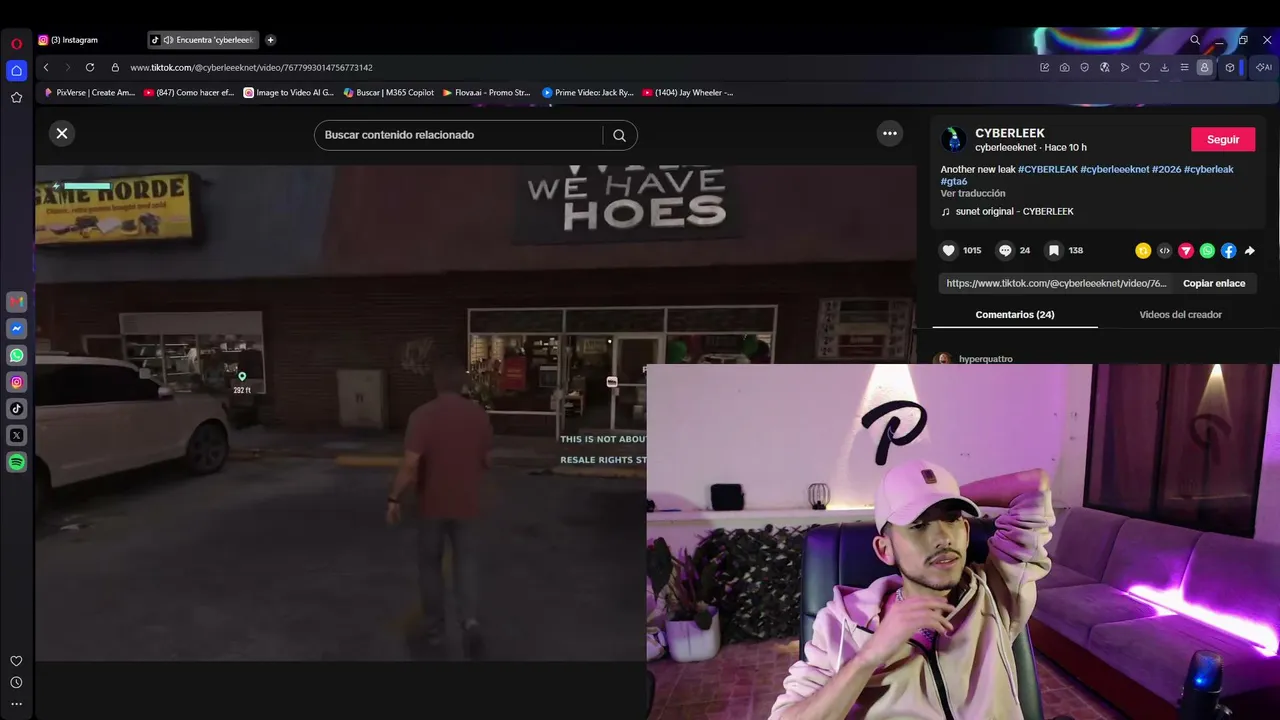1280x720 pixels.
Task: Open the extensions cube icon
Action: pyautogui.click(x=1229, y=68)
